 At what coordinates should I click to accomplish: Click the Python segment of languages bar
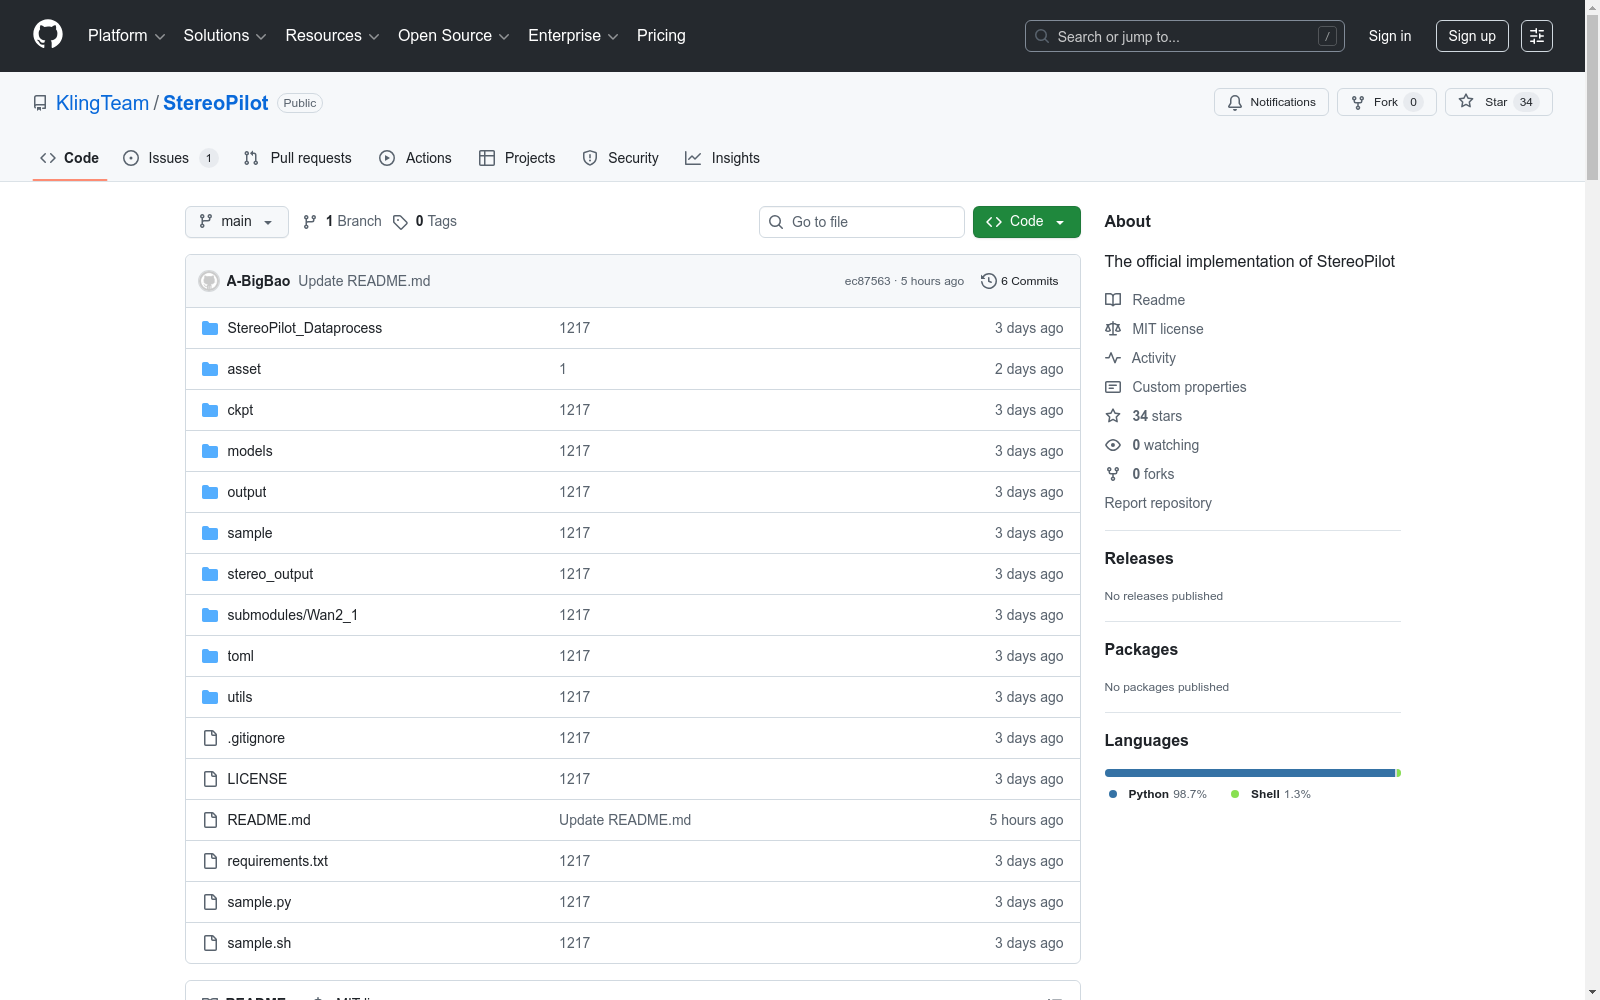[x=1250, y=773]
